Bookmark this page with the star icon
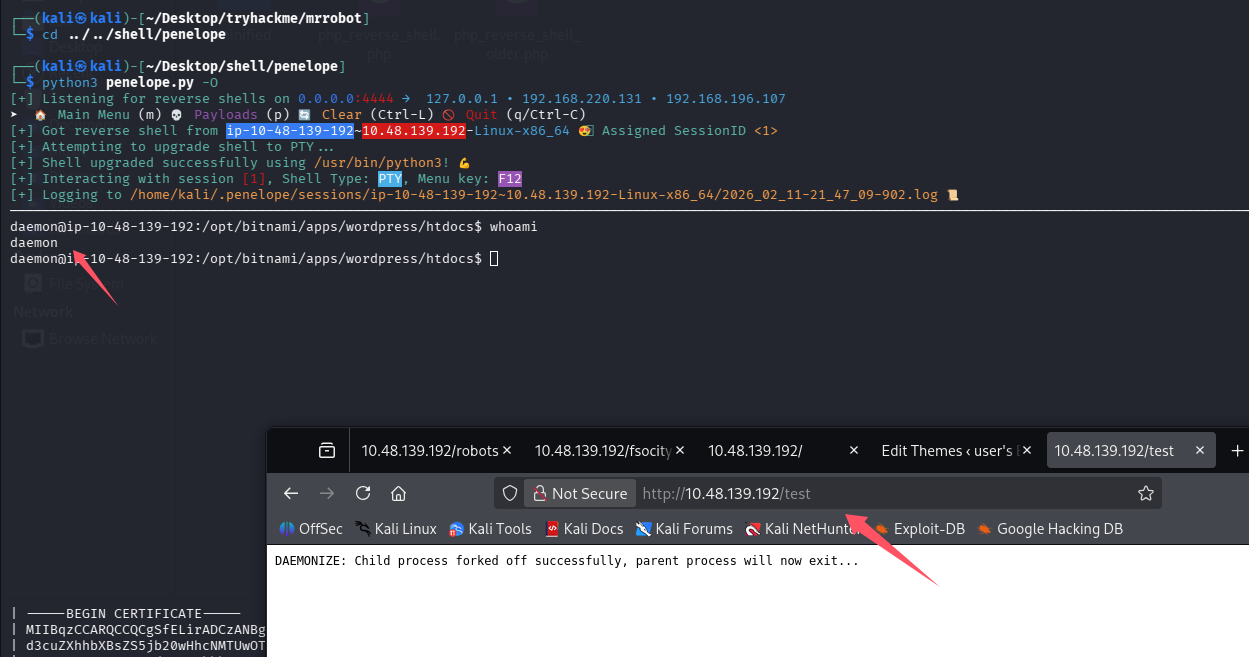Image resolution: width=1249 pixels, height=657 pixels. (x=1146, y=493)
